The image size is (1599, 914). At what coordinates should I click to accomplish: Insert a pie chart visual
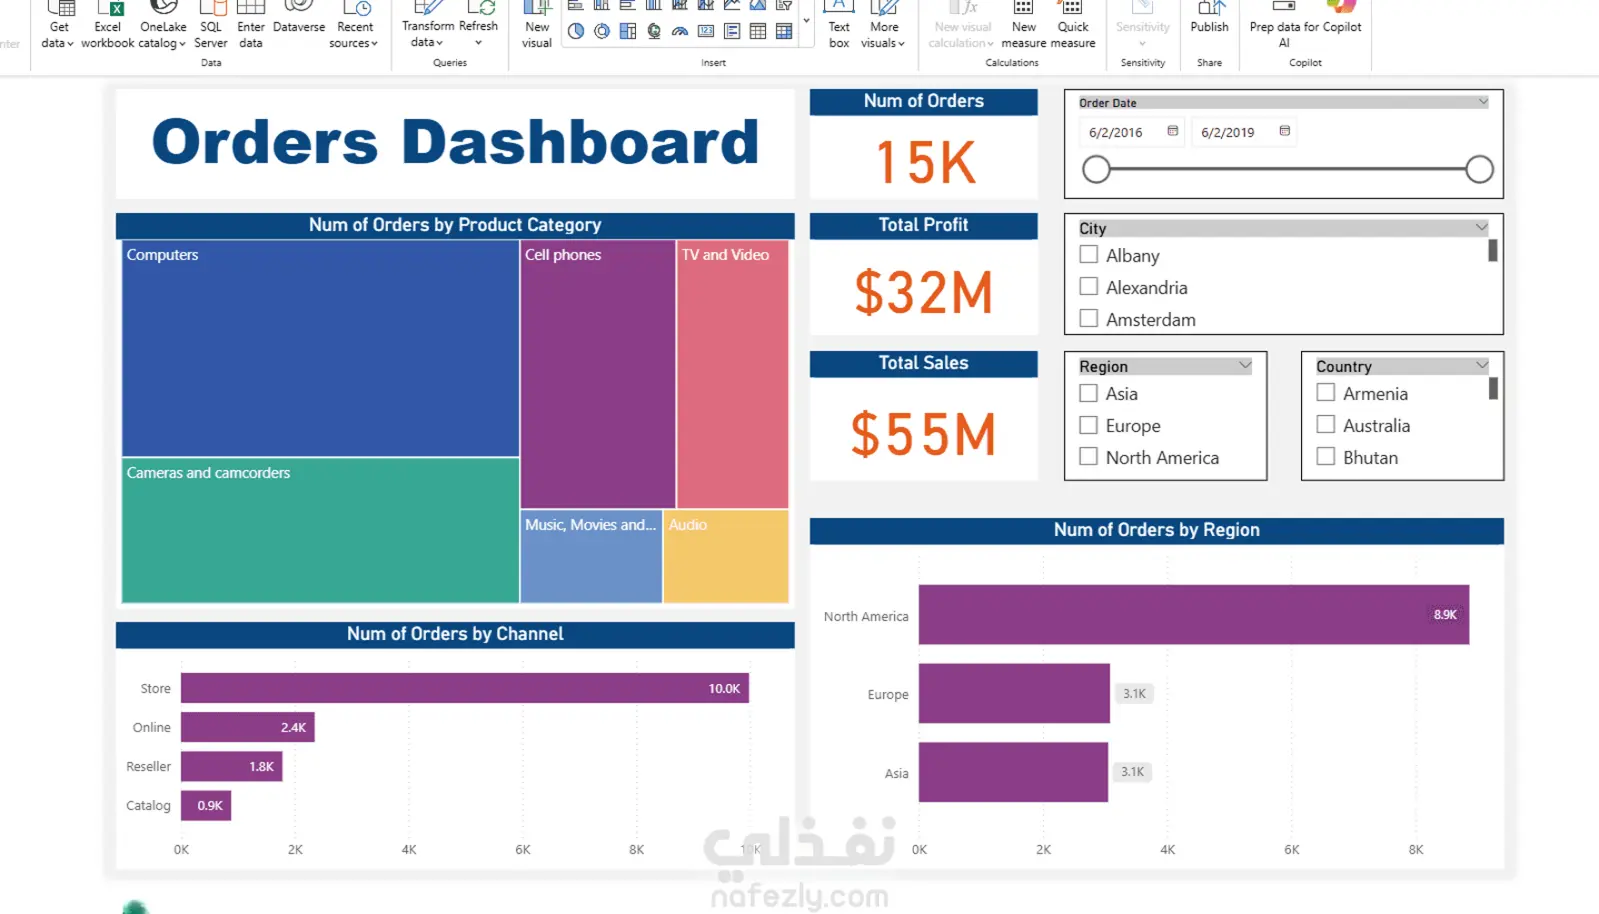pyautogui.click(x=576, y=31)
